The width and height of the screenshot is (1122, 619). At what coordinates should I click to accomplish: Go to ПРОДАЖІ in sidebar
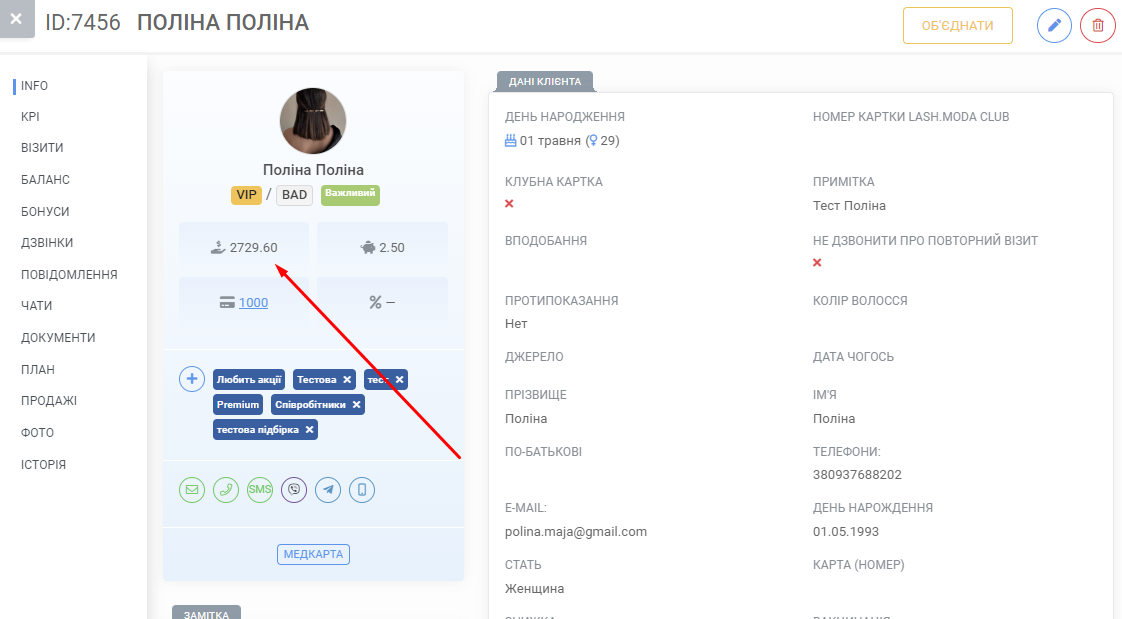pos(49,401)
